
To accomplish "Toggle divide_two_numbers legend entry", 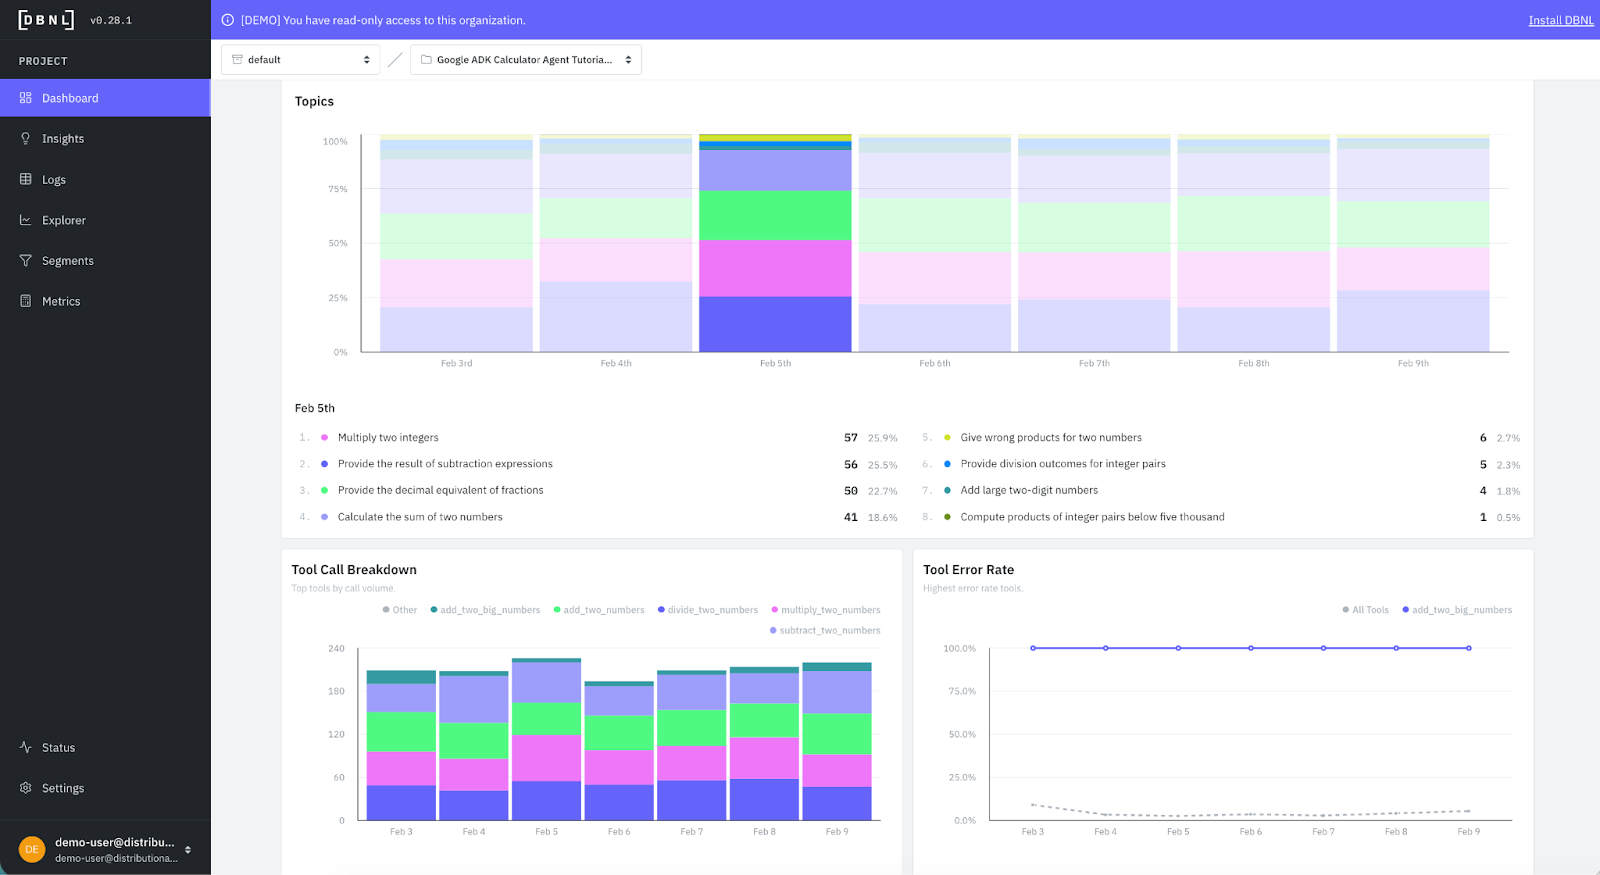I will [708, 610].
